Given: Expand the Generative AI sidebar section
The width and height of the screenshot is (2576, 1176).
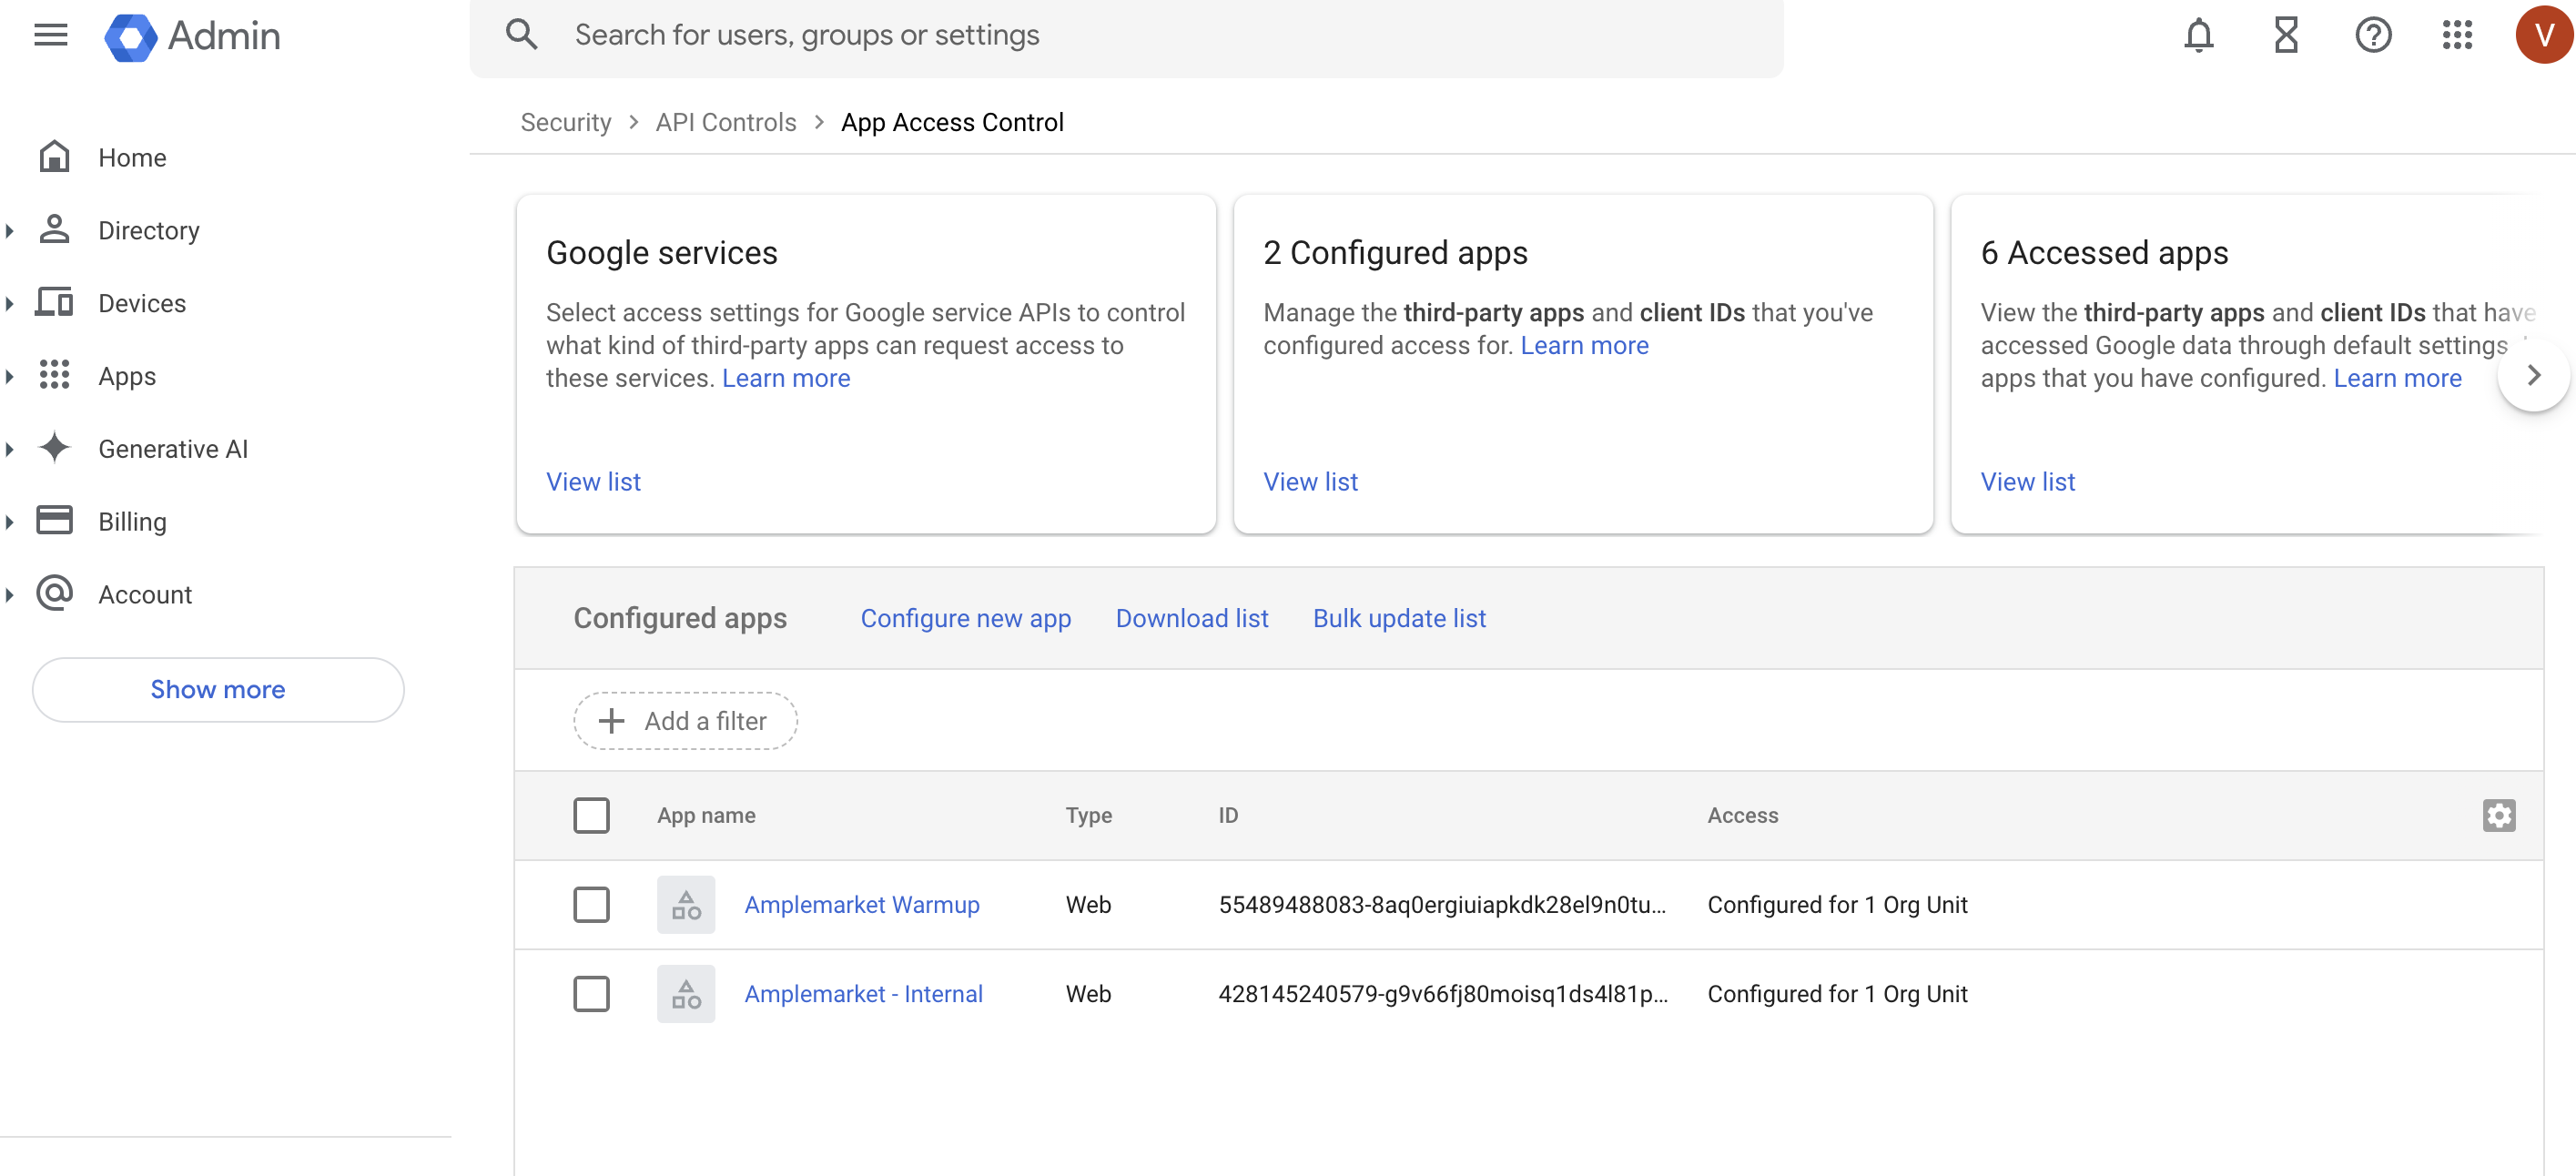Looking at the screenshot, I should pos(10,449).
